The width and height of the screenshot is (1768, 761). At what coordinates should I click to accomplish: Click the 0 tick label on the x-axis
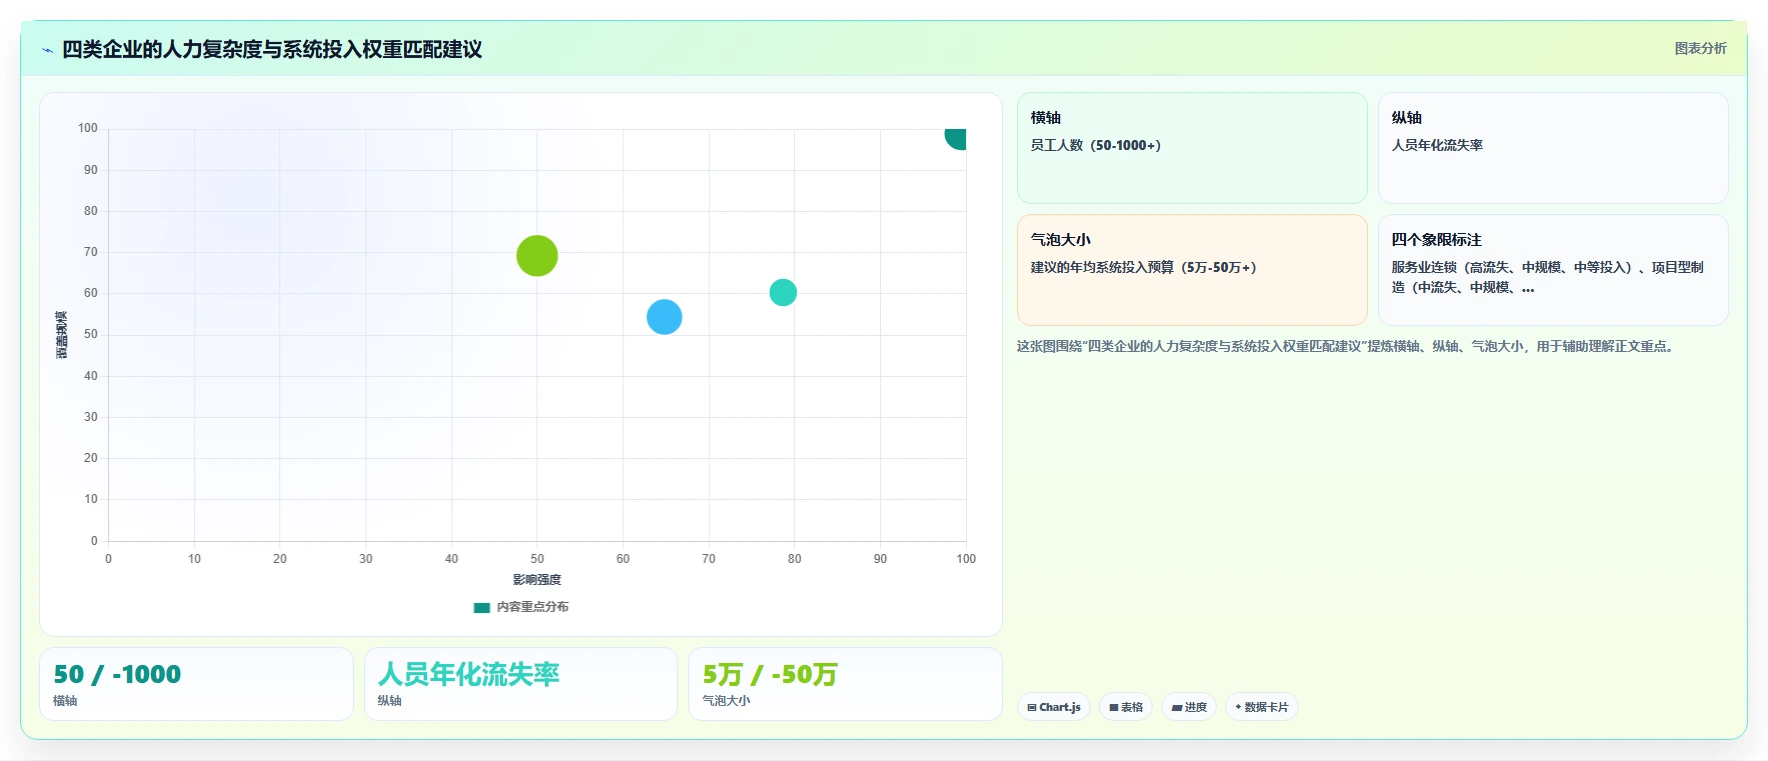point(109,559)
